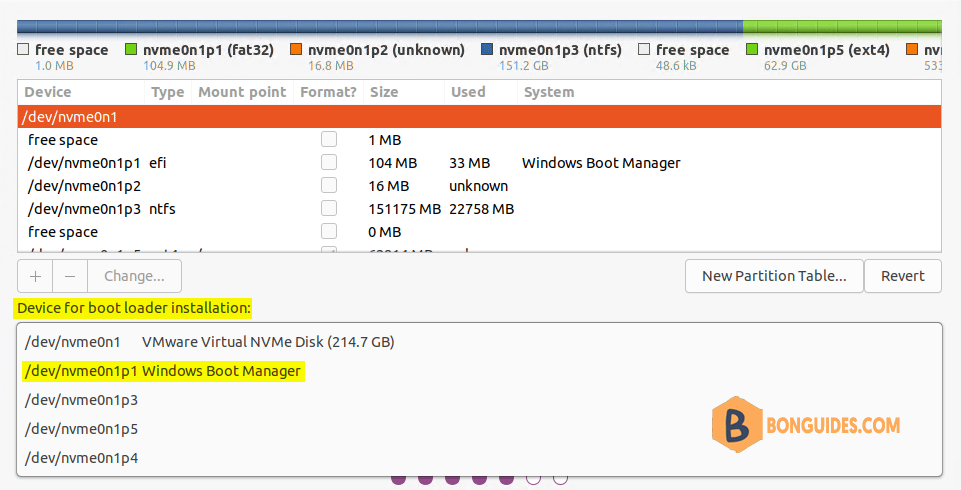Select /dev/nvme0n1p4 in boot loader list

point(82,458)
